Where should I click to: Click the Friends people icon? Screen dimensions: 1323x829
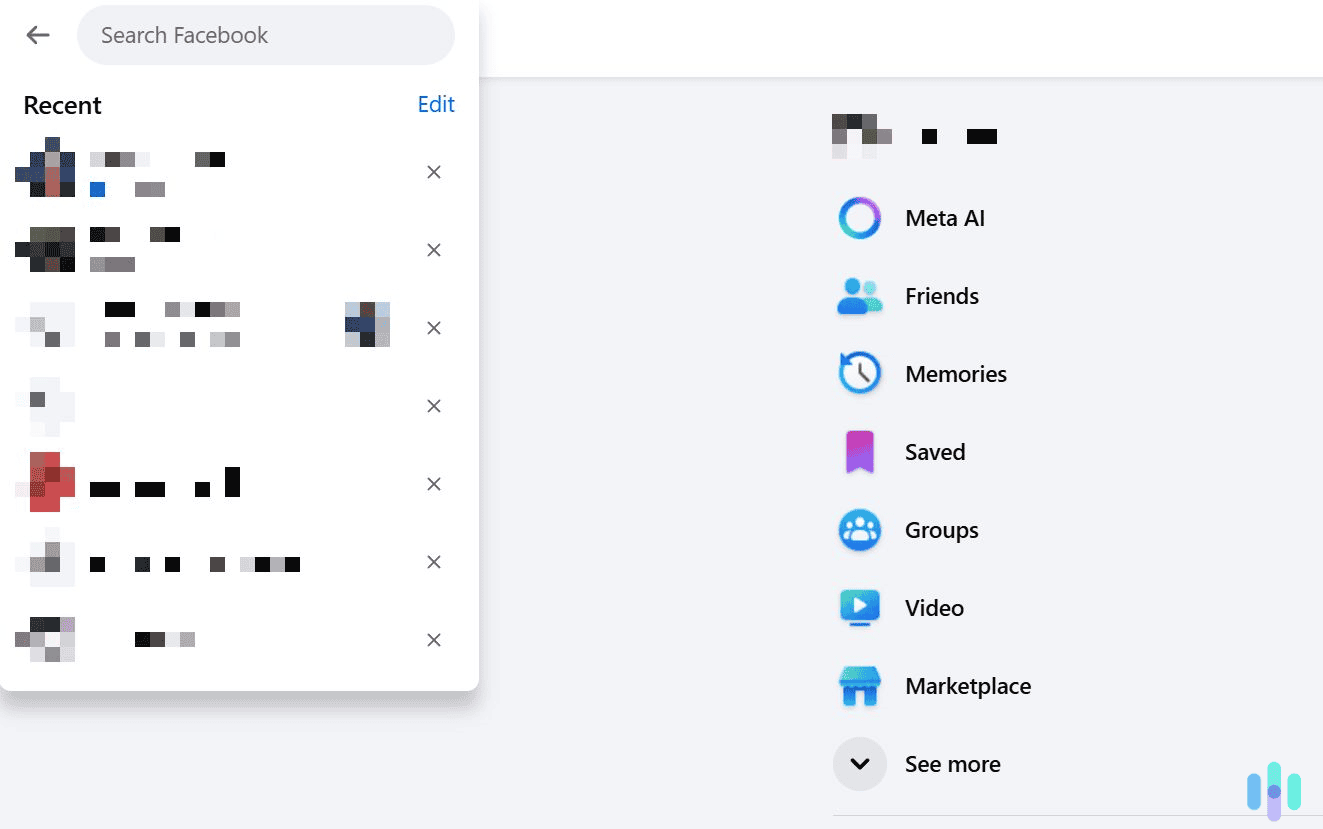pyautogui.click(x=859, y=296)
